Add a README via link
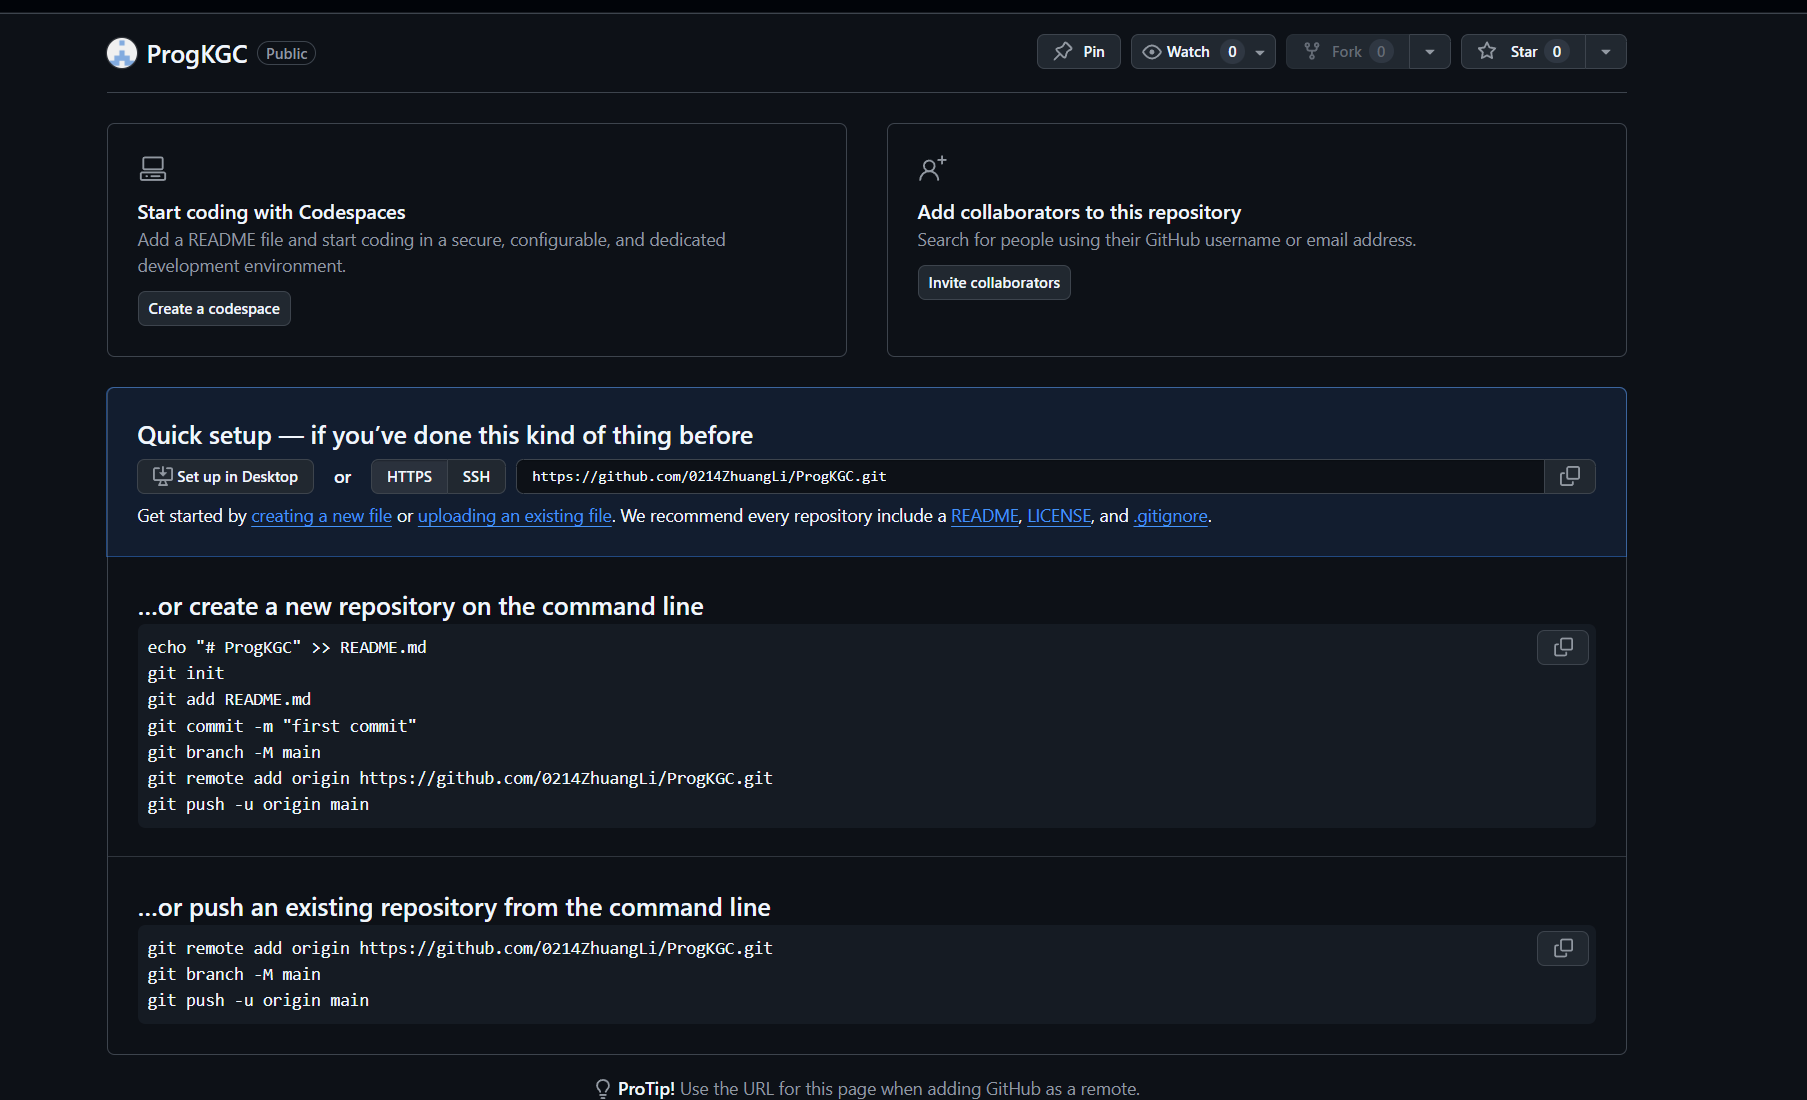This screenshot has height=1100, width=1807. pos(985,516)
